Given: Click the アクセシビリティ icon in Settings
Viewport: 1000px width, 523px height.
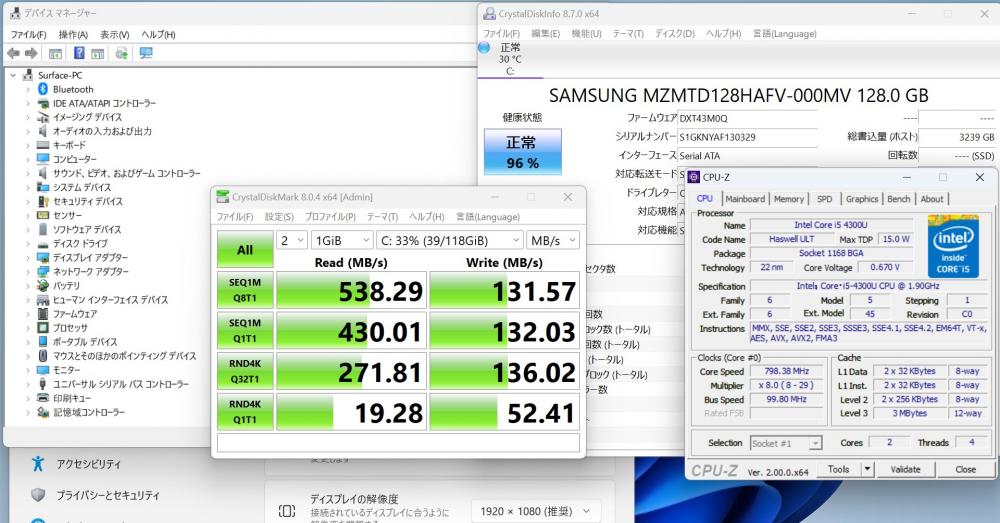Looking at the screenshot, I should click(38, 464).
